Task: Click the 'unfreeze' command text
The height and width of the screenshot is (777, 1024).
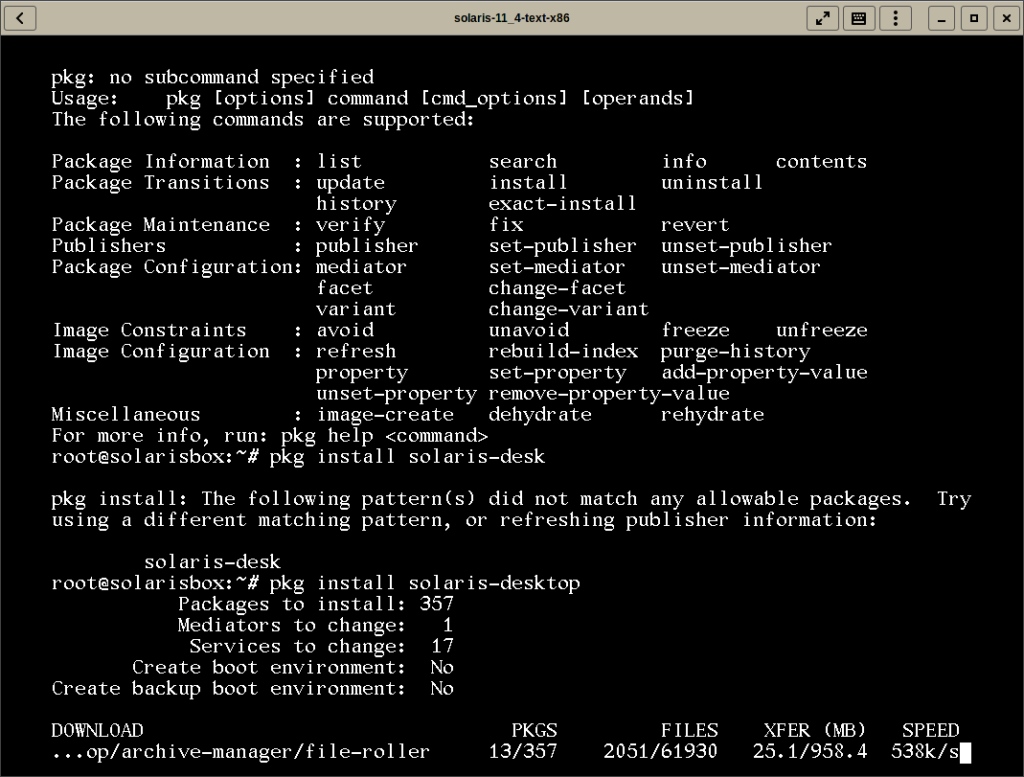Action: [822, 330]
